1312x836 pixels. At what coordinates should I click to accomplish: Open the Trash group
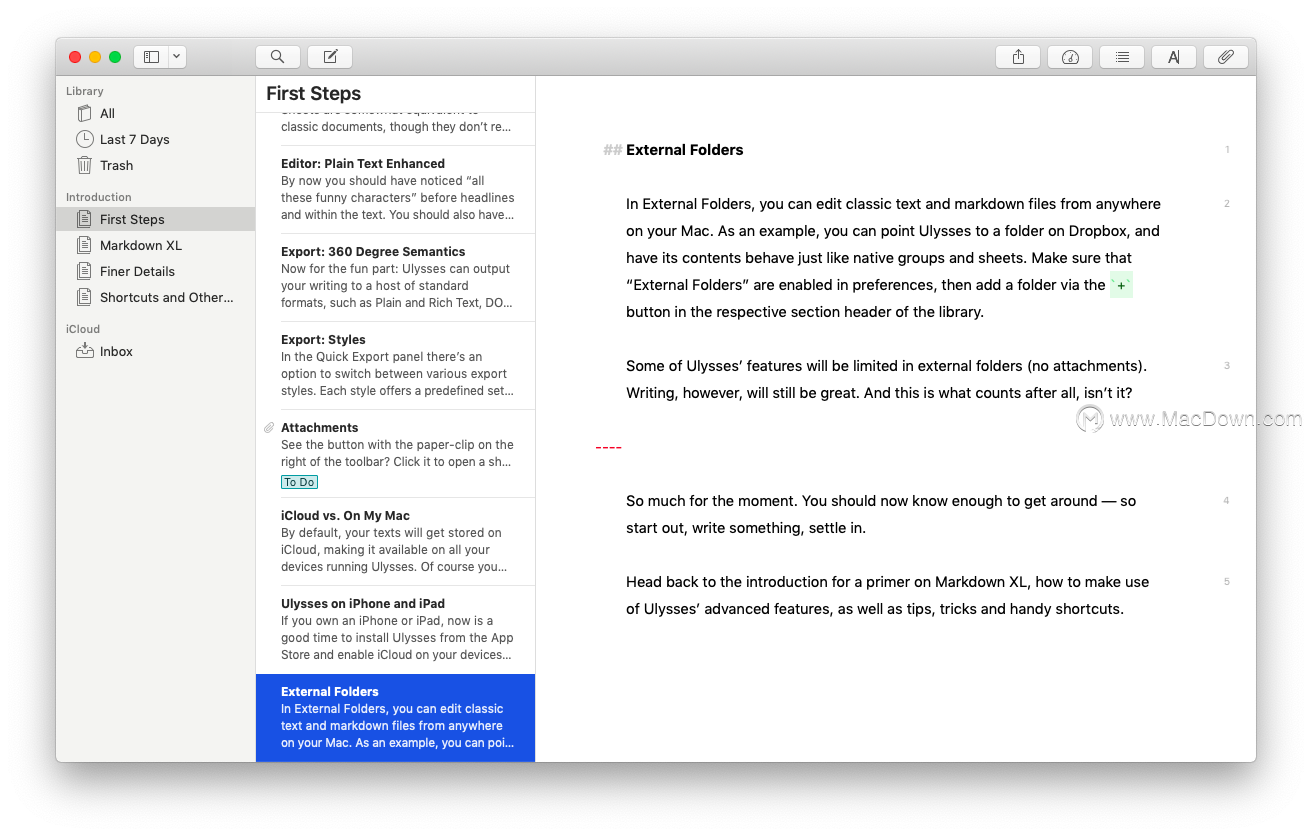155,165
